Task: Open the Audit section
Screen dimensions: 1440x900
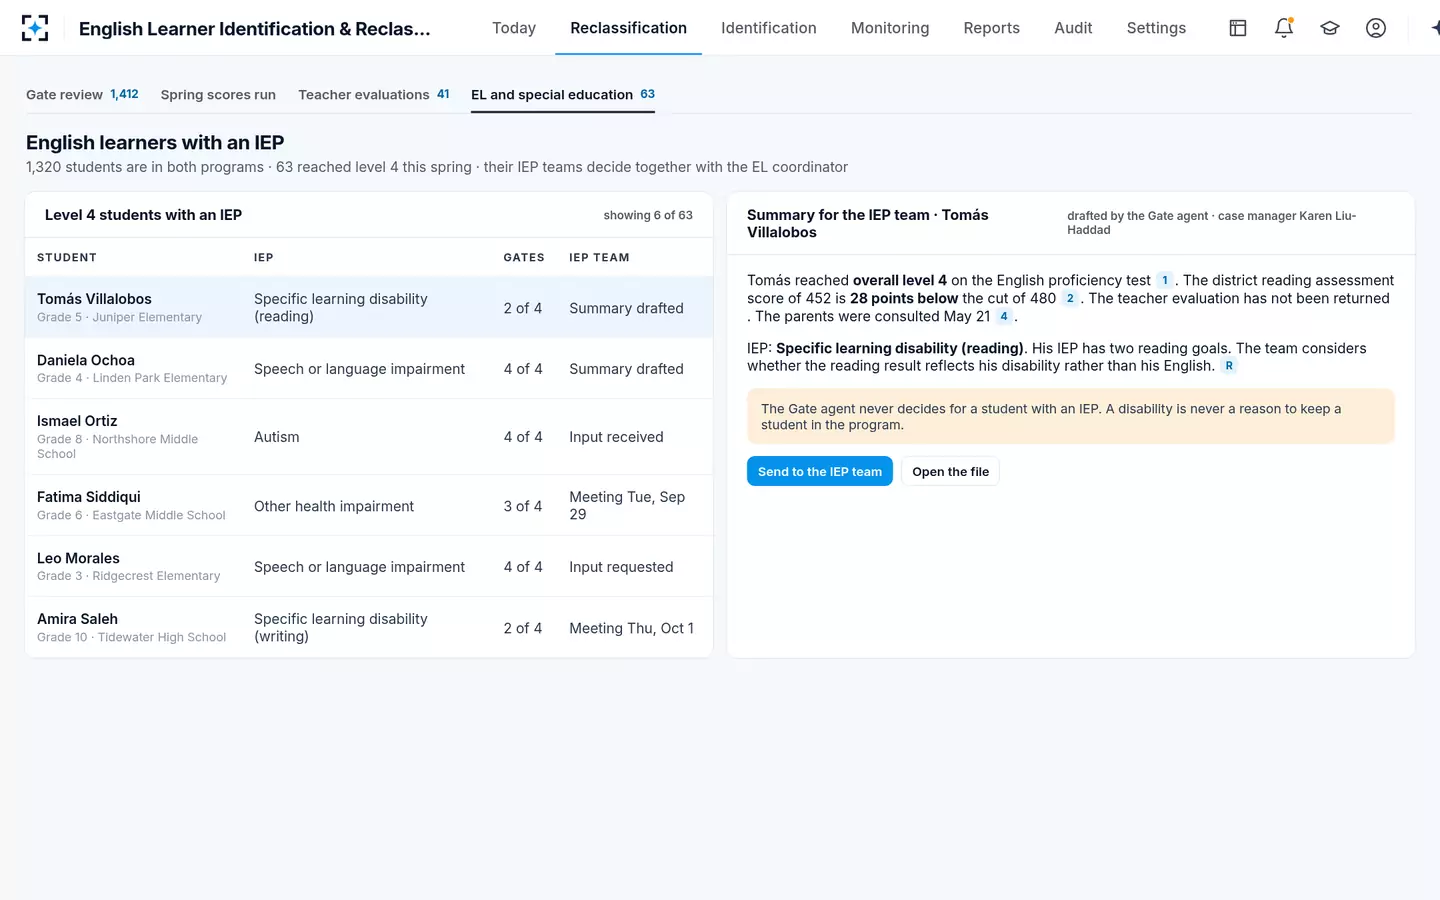Action: click(x=1073, y=28)
